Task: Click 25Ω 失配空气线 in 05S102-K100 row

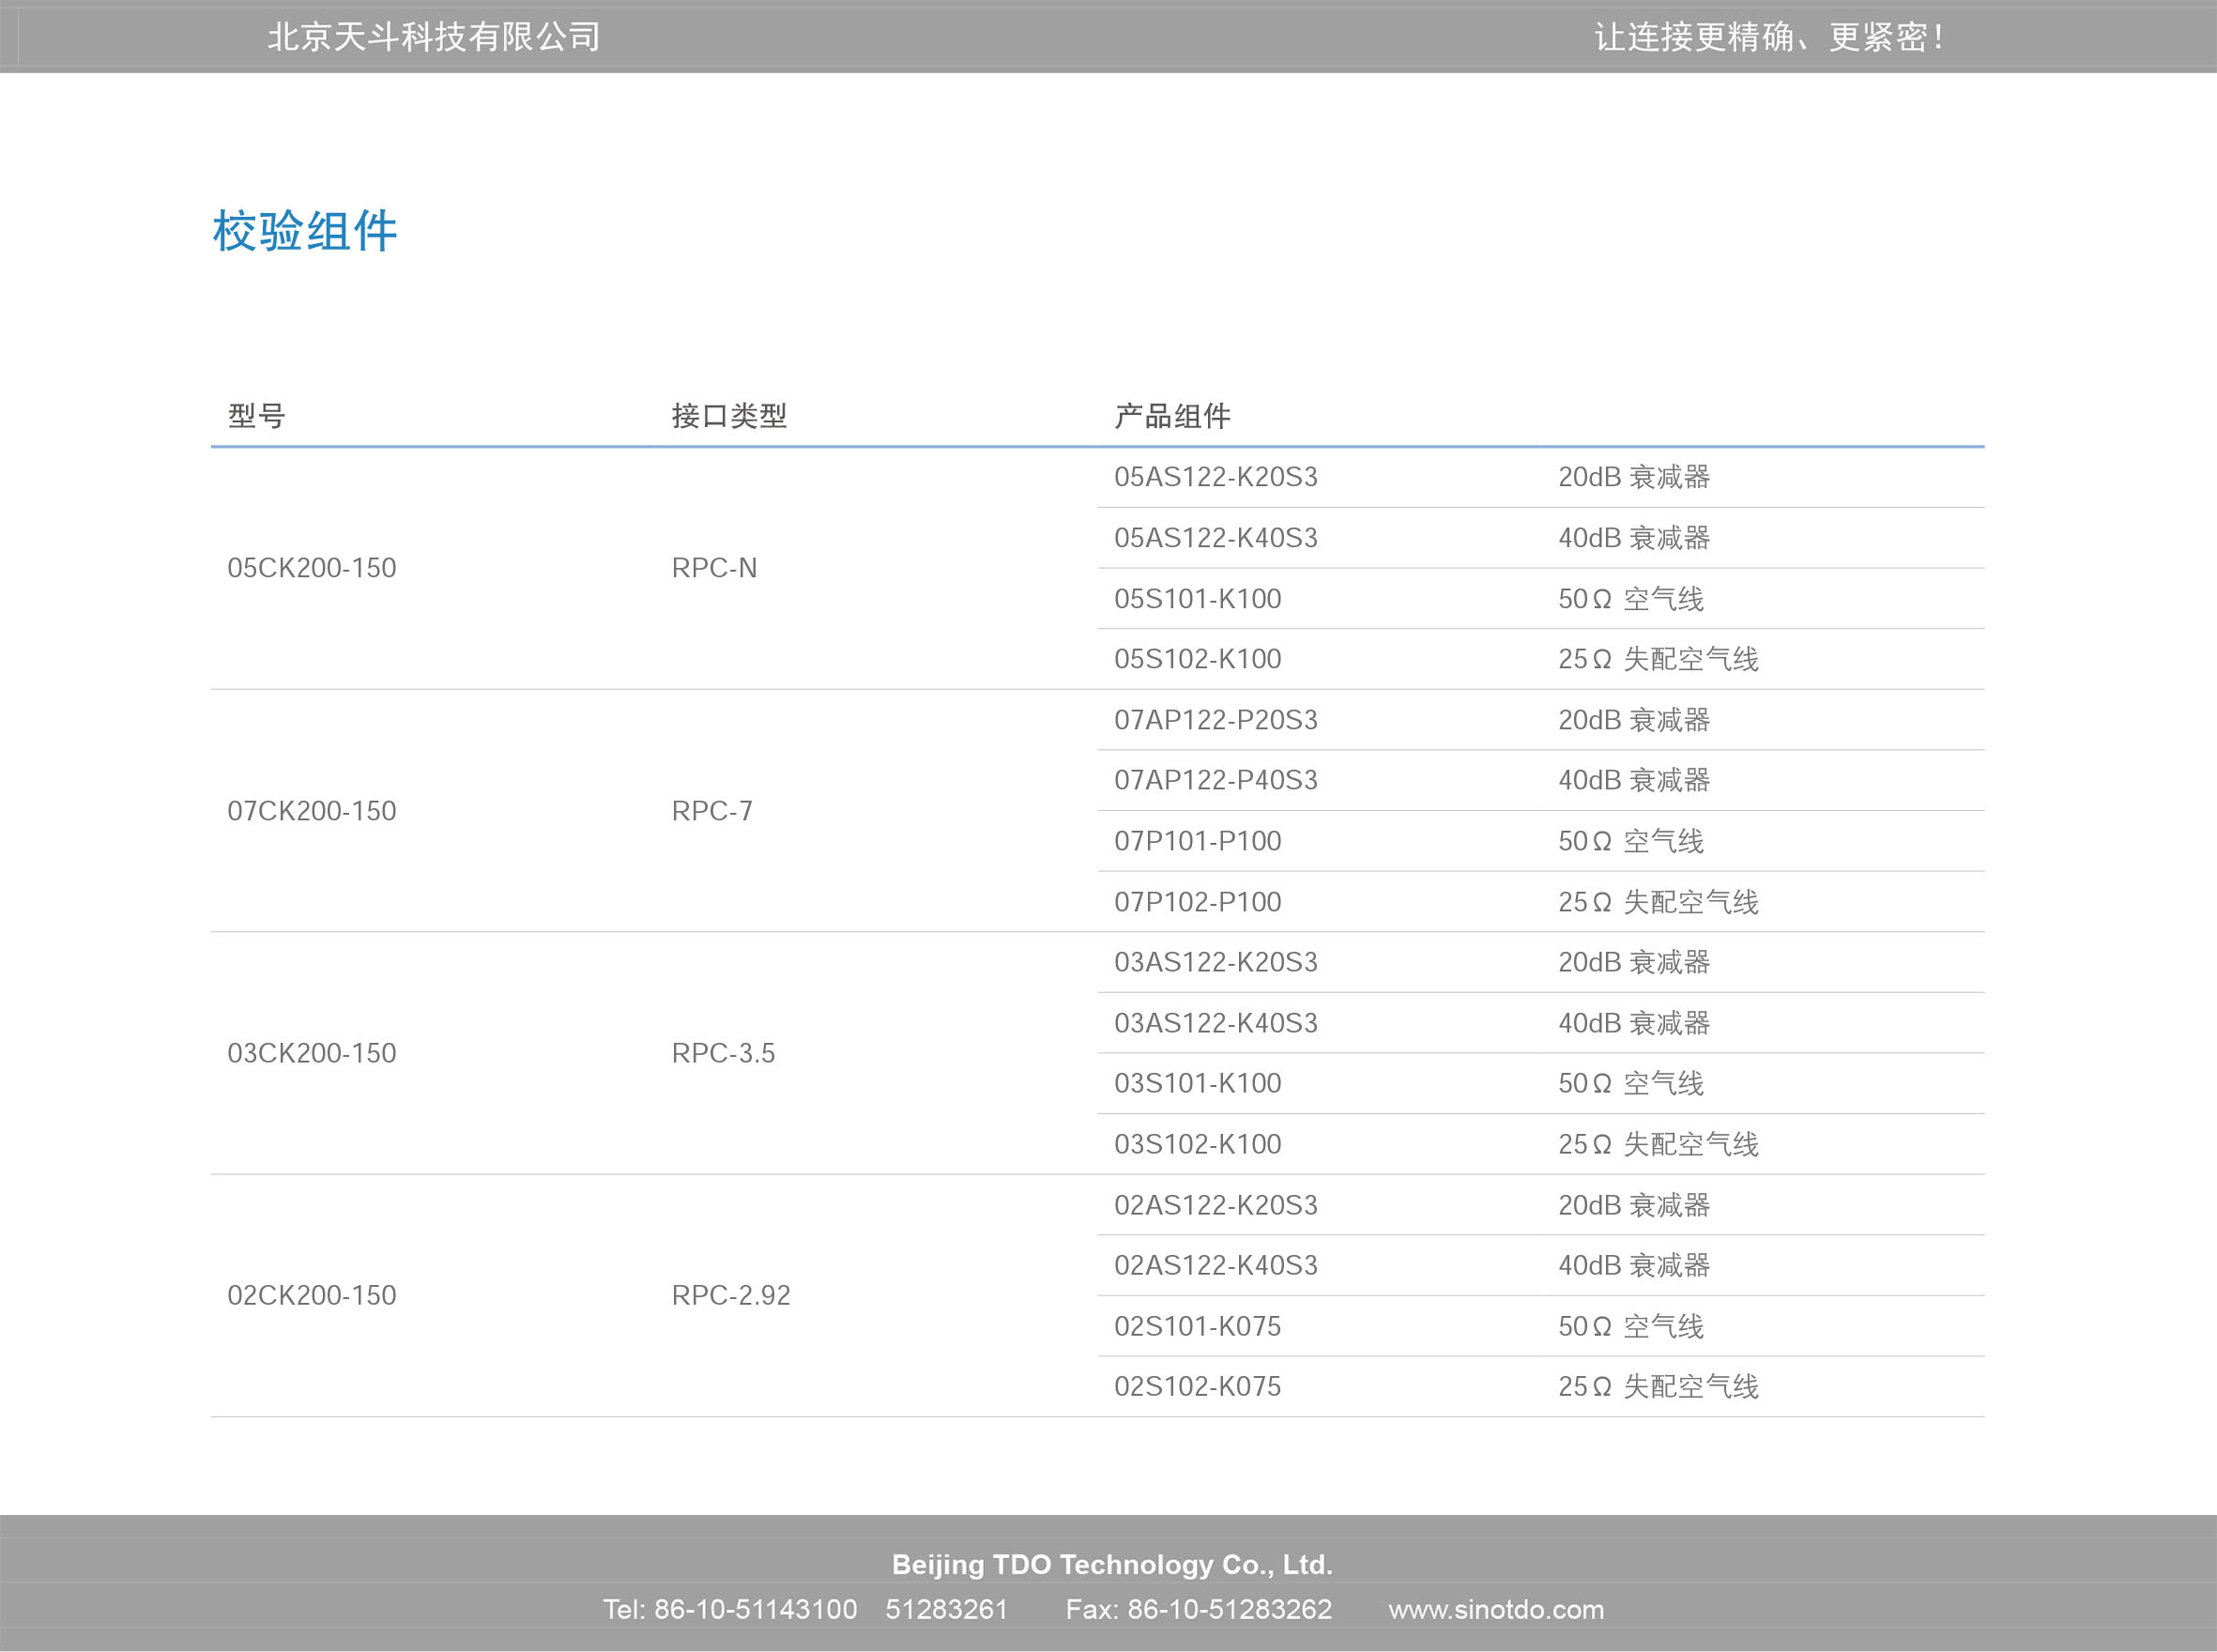Action: pos(1658,659)
